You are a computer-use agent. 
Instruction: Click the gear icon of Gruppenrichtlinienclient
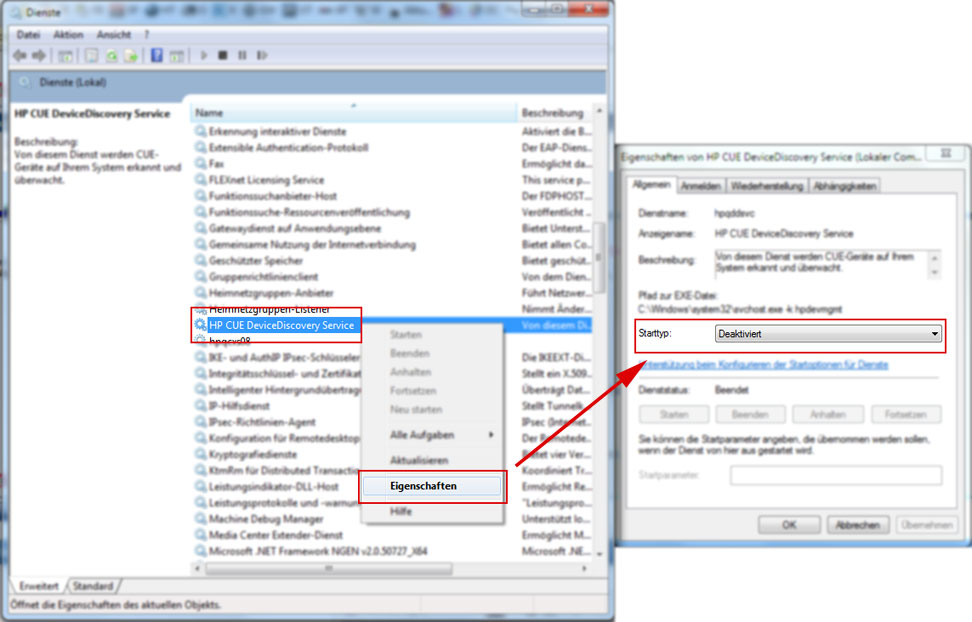(x=200, y=276)
